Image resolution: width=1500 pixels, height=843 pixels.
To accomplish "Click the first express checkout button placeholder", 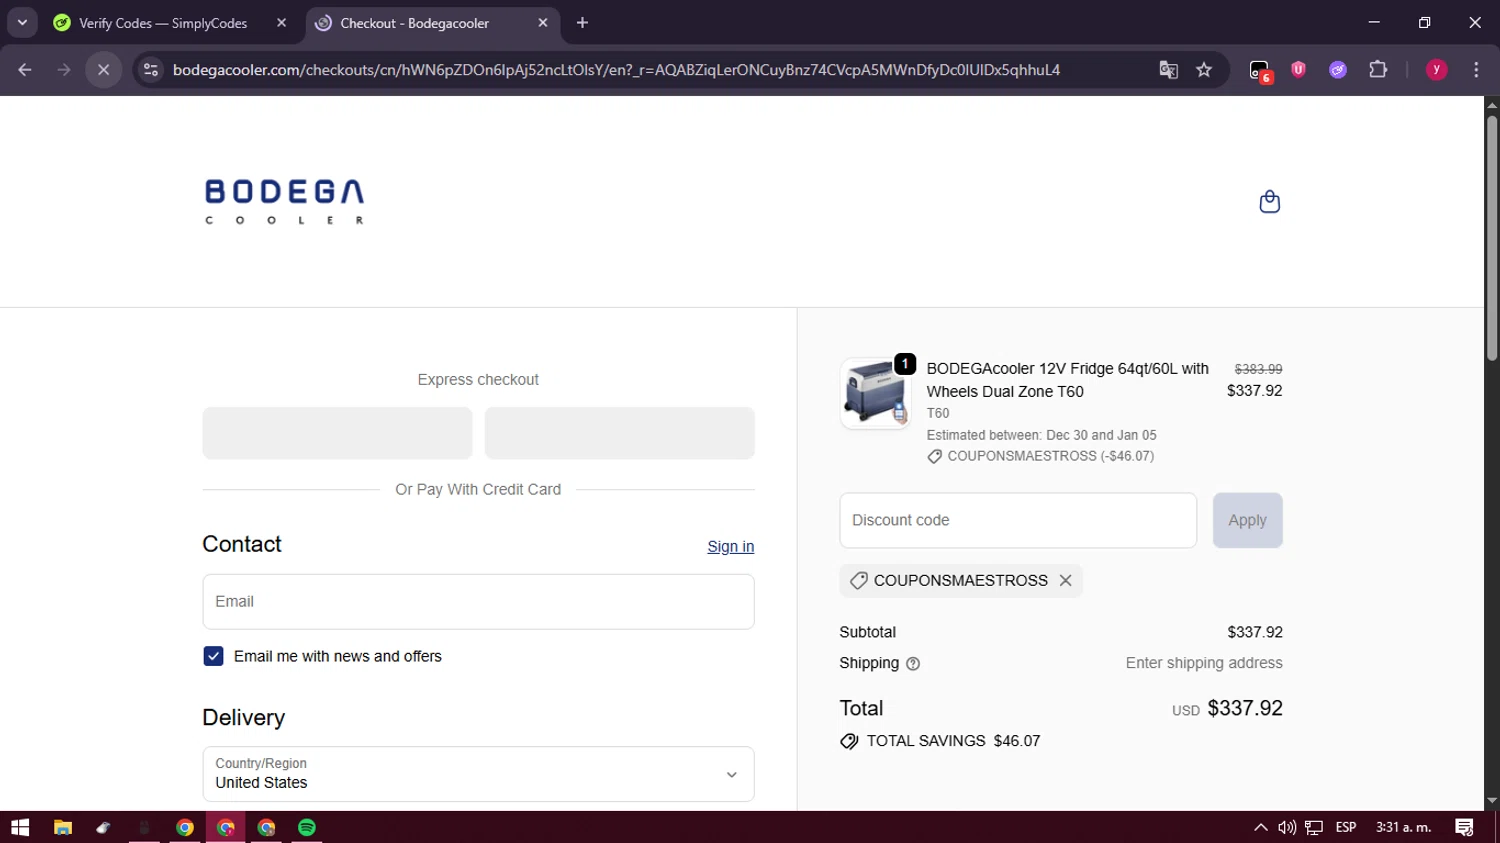I will (x=337, y=433).
